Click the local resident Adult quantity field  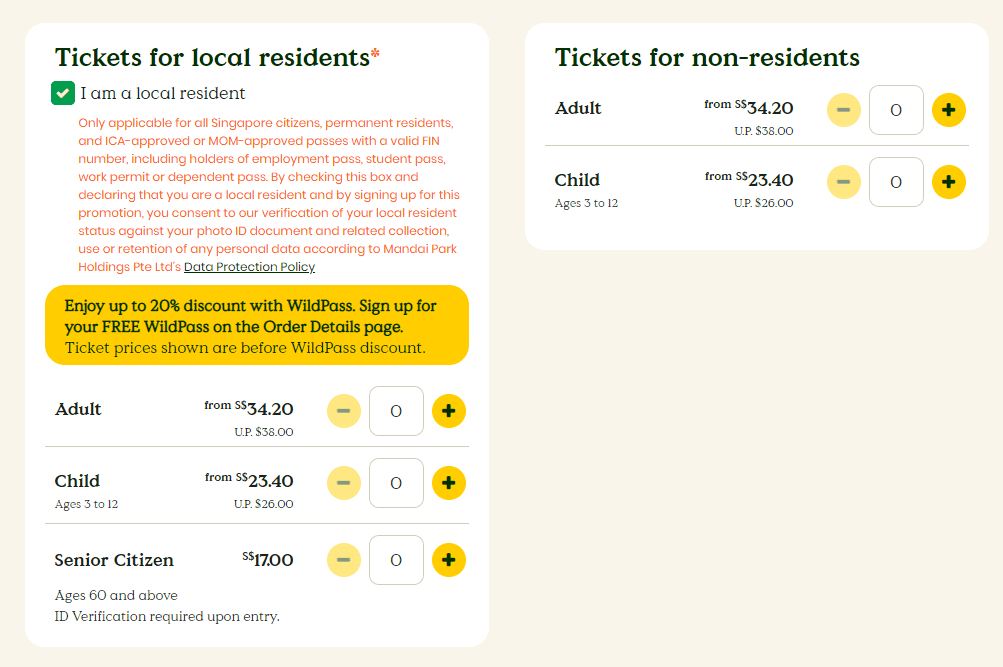[x=396, y=411]
